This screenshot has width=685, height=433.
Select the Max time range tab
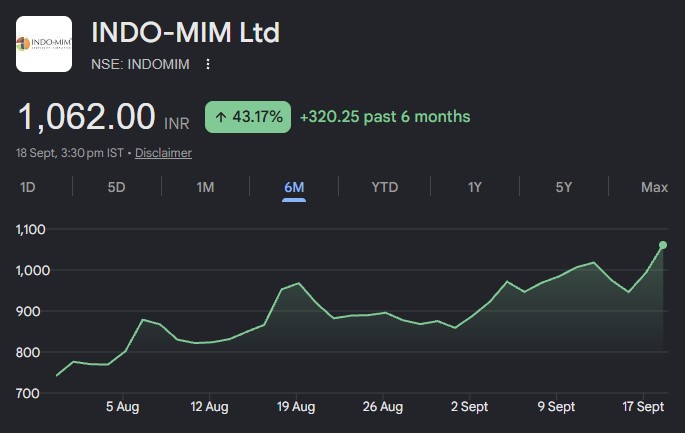point(654,187)
